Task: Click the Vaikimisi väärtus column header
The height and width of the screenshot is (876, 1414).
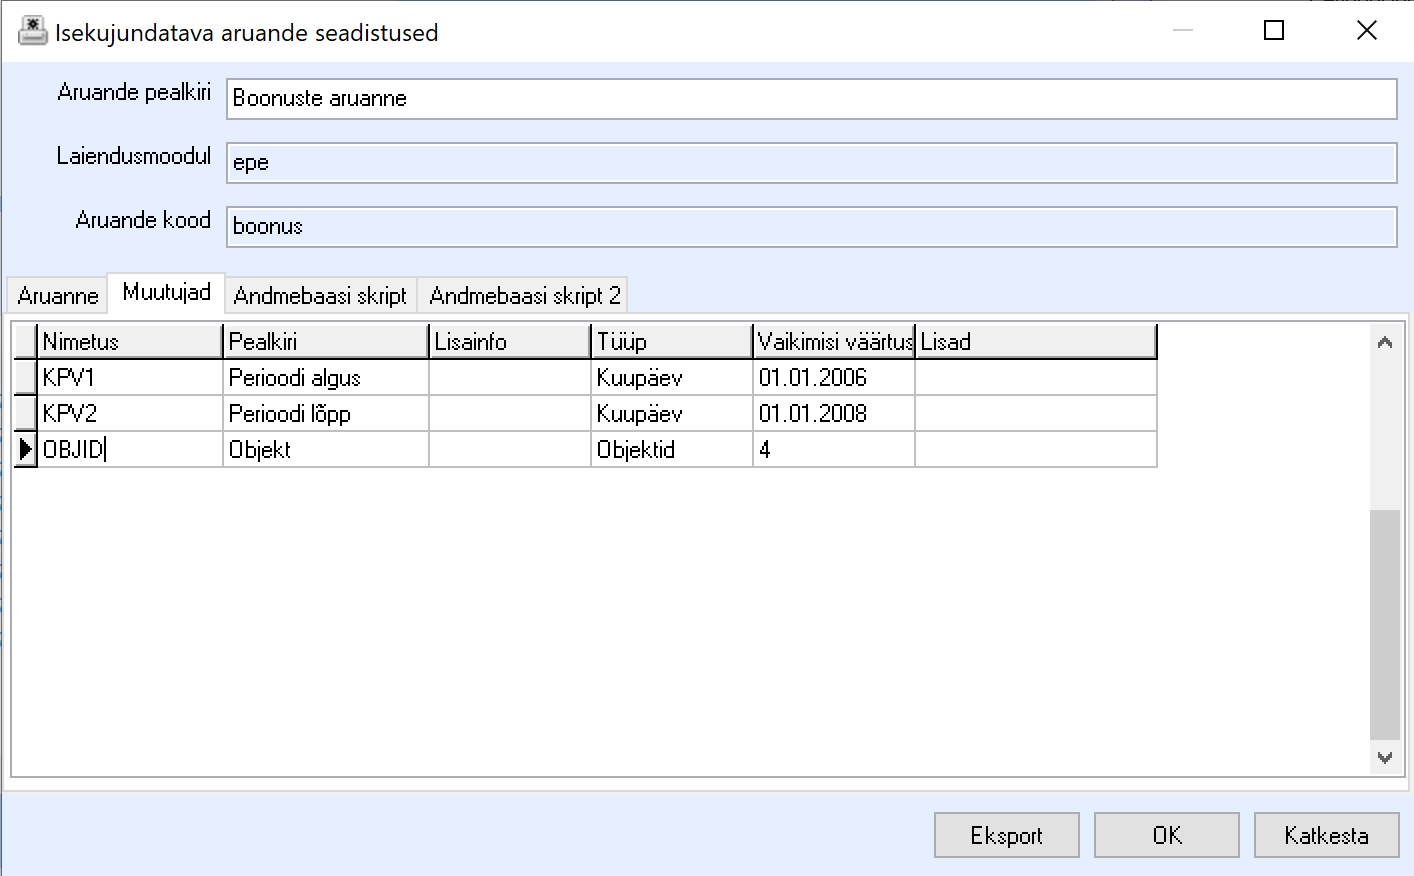Action: (x=834, y=342)
